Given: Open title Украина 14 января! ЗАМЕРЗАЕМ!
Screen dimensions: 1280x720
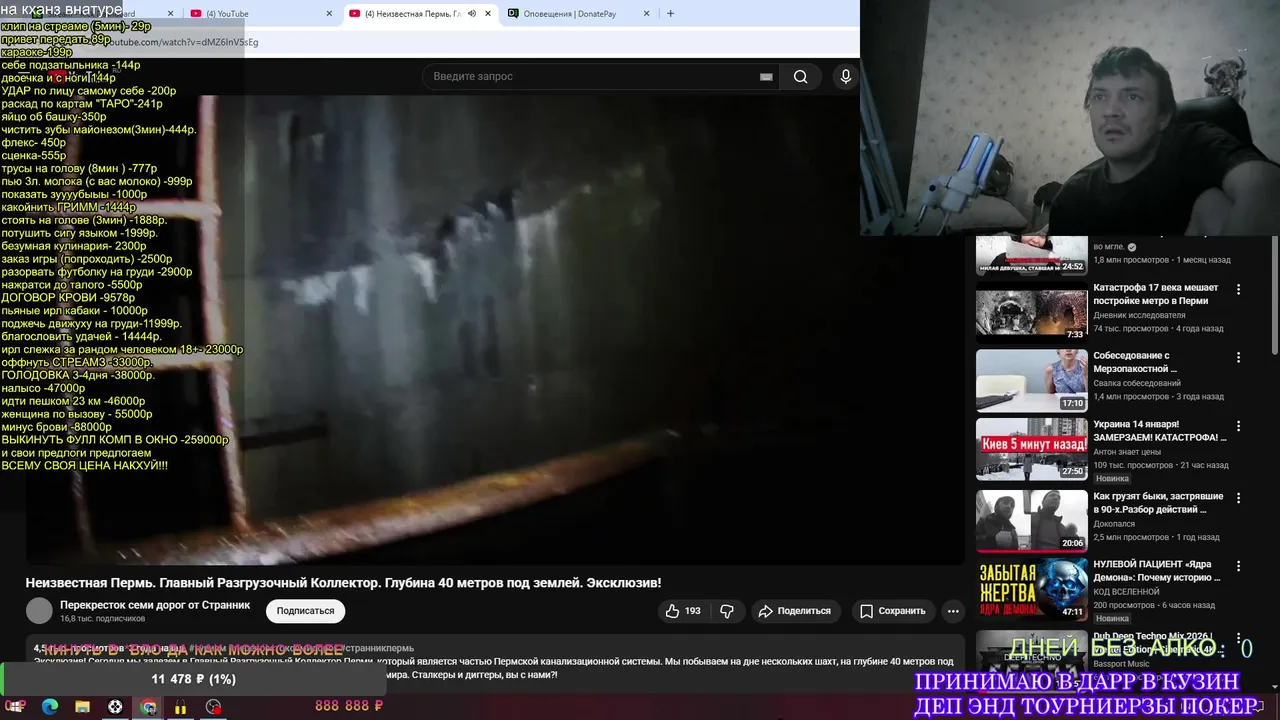Looking at the screenshot, I should [1160, 430].
